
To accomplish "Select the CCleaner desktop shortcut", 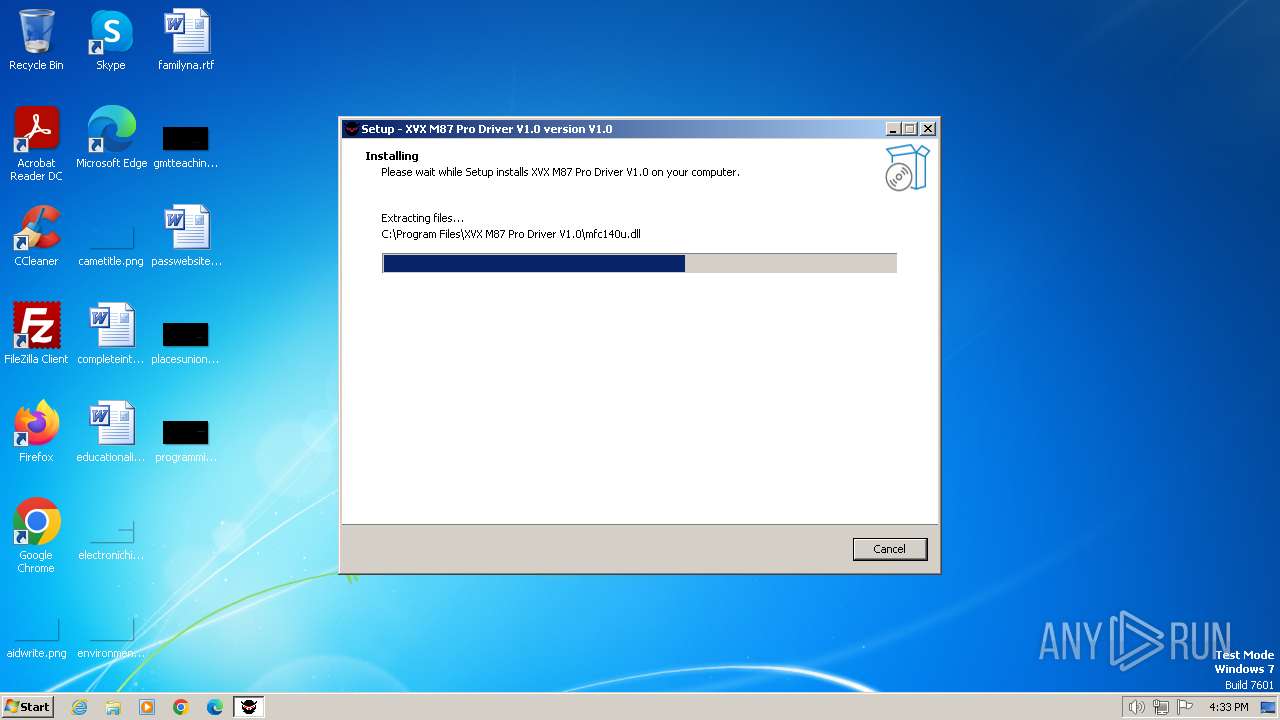I will coord(36,236).
